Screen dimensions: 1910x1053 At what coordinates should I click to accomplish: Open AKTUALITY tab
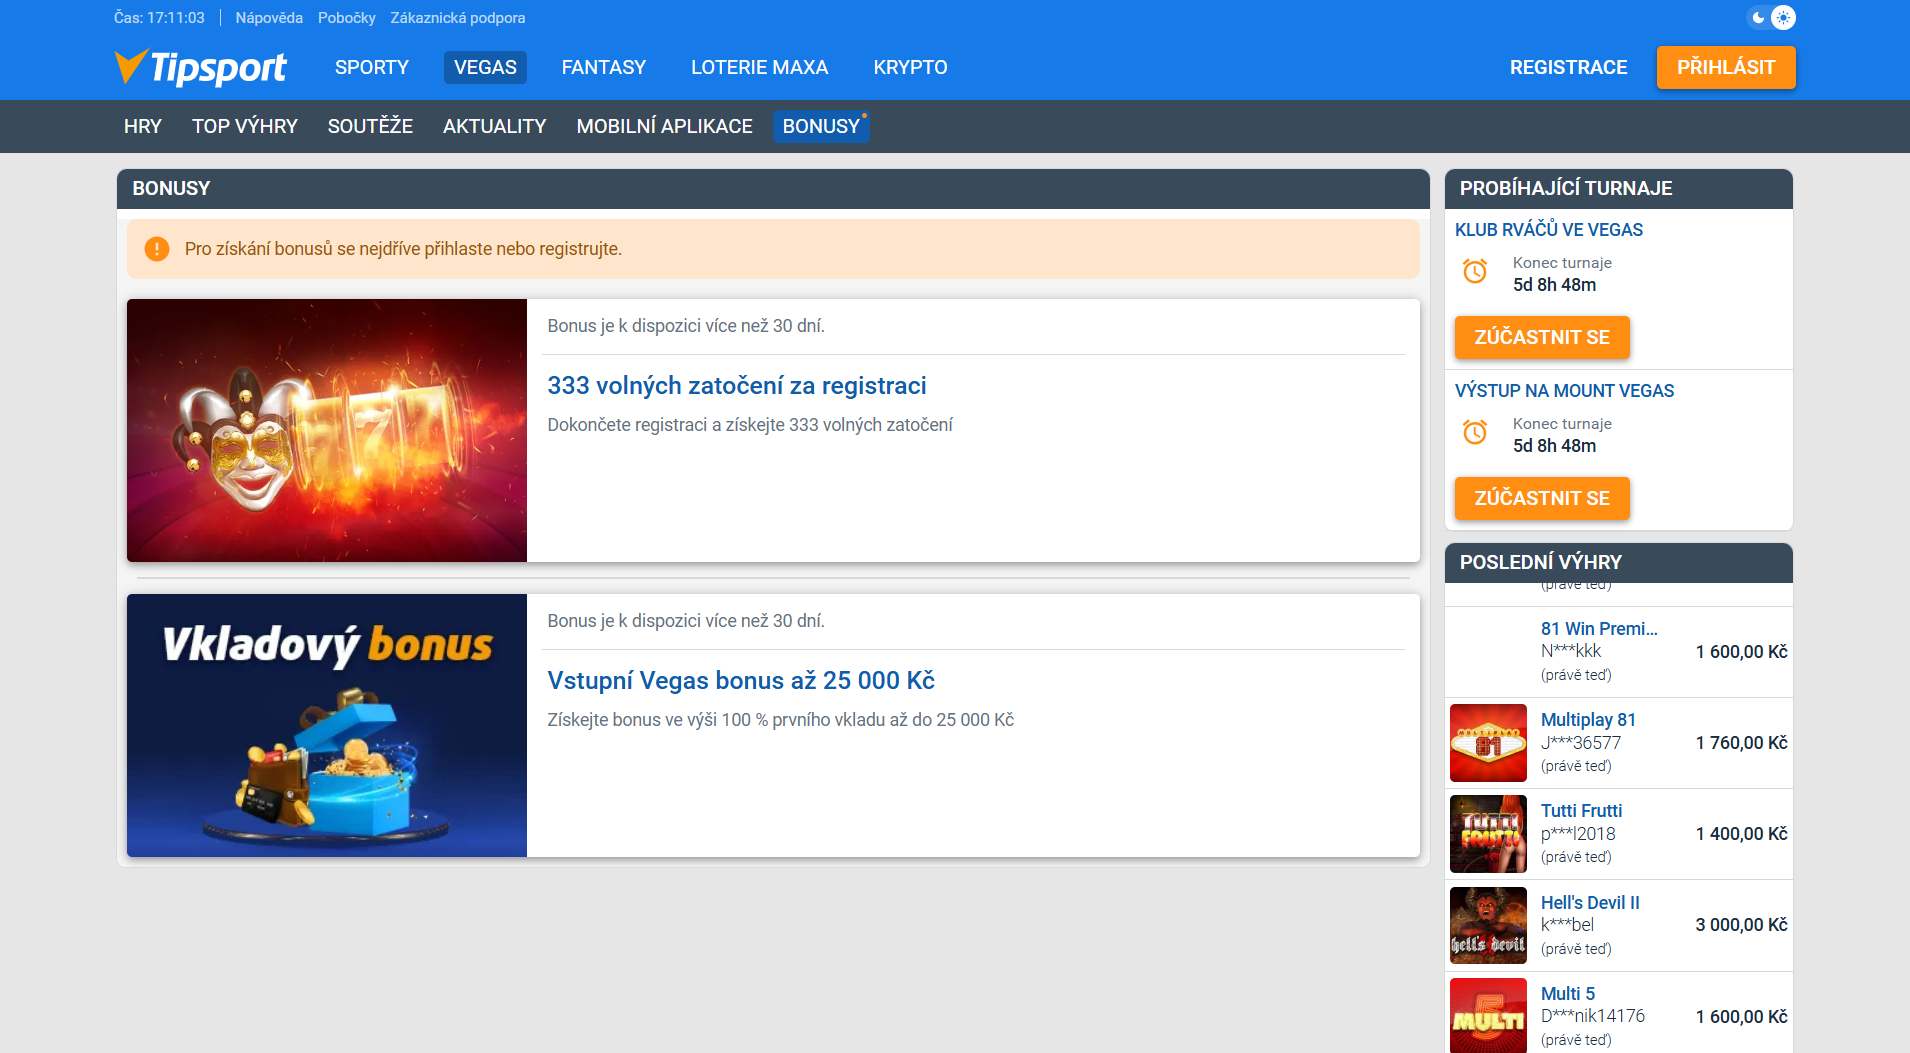coord(495,126)
